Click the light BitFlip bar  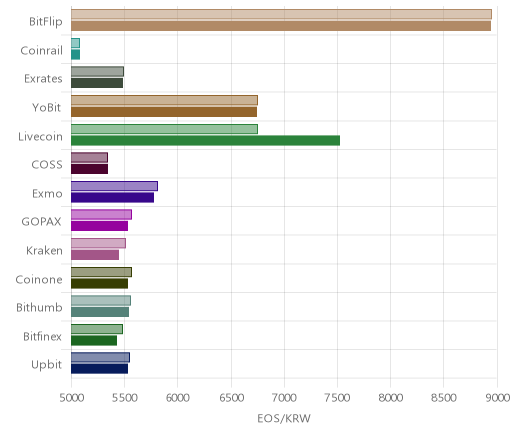click(281, 15)
